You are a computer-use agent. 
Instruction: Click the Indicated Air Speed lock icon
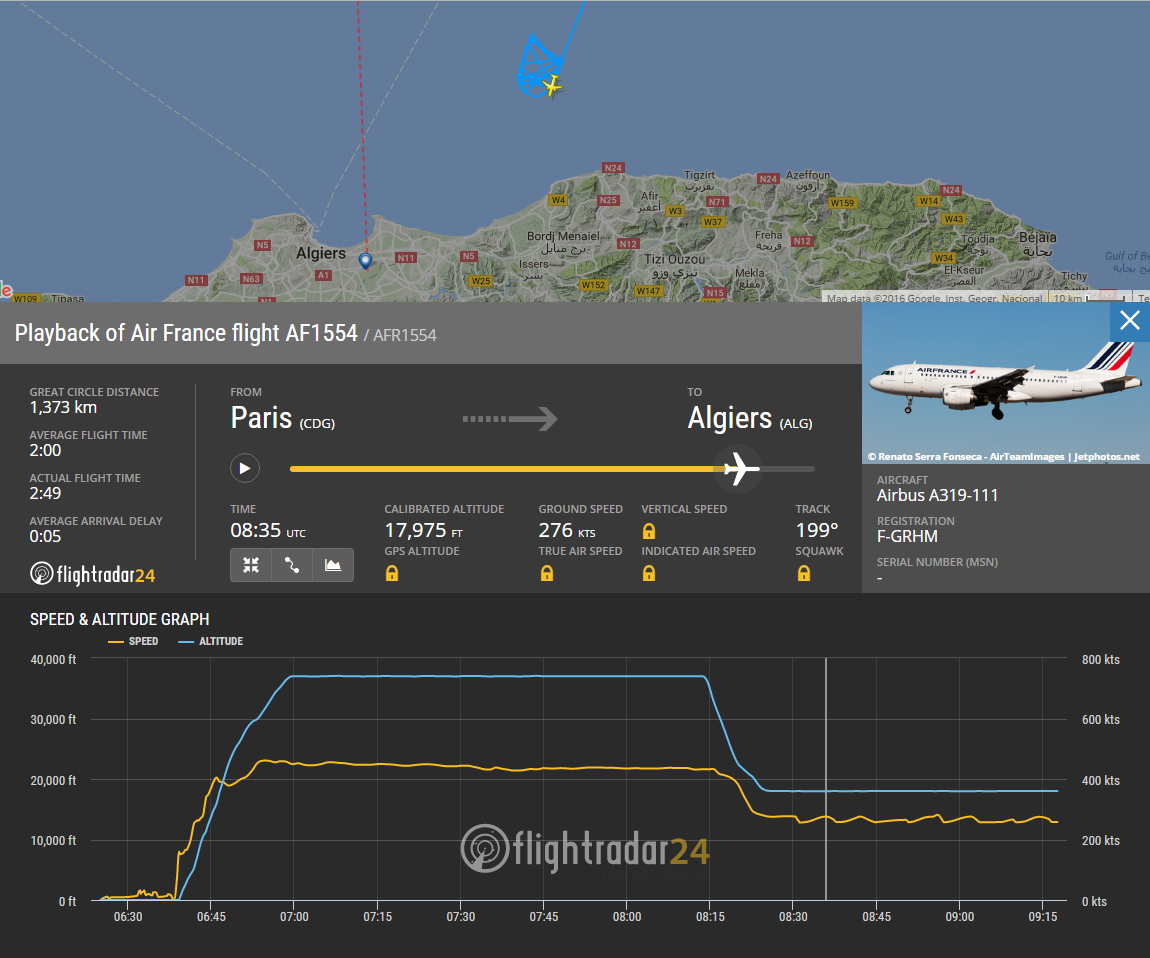[x=649, y=573]
